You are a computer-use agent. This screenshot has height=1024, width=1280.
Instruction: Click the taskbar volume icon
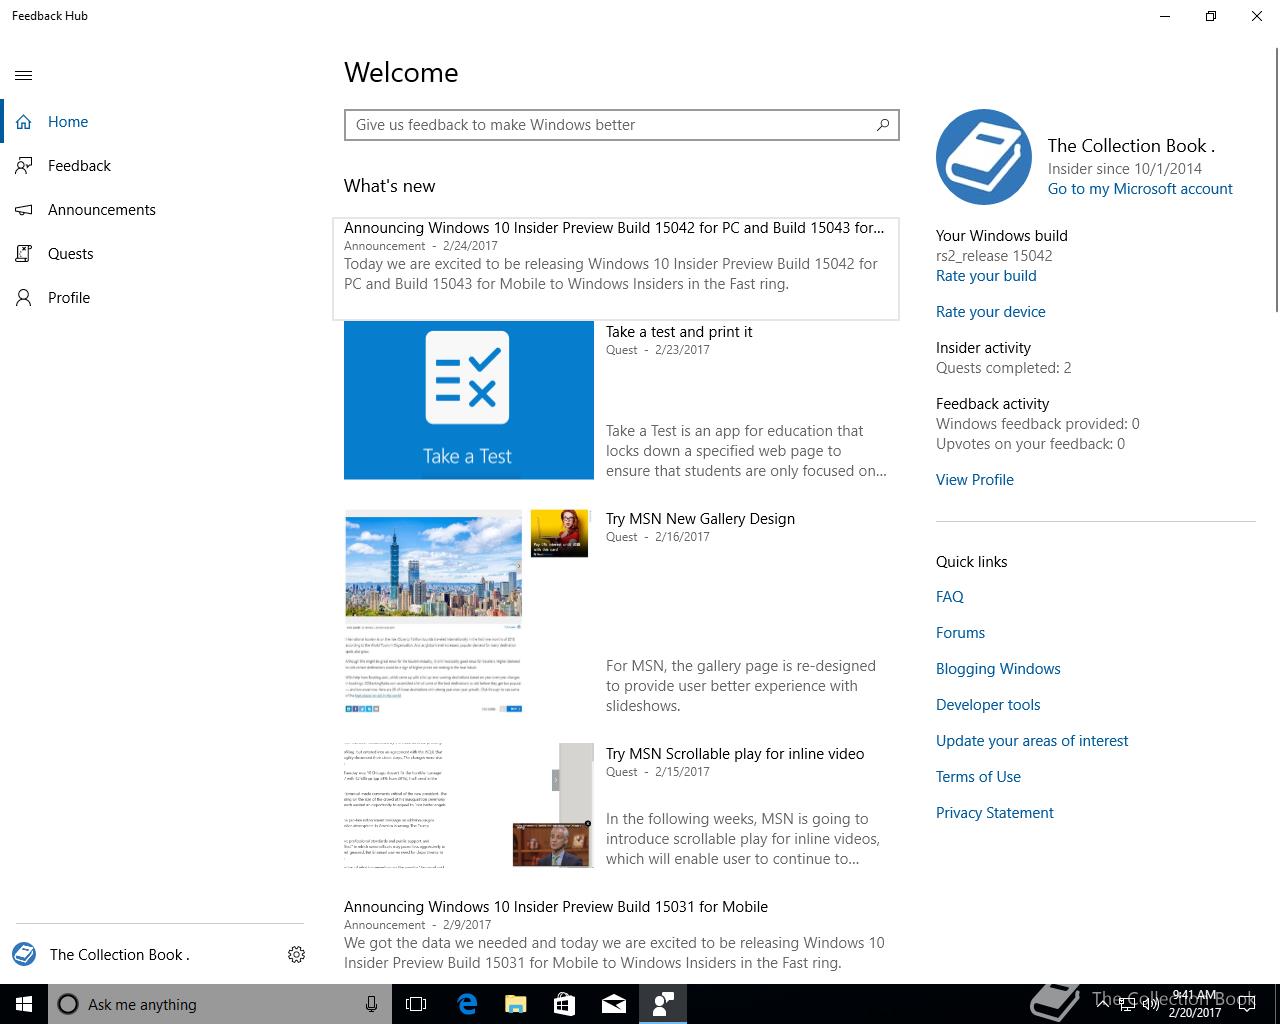tap(1150, 1004)
